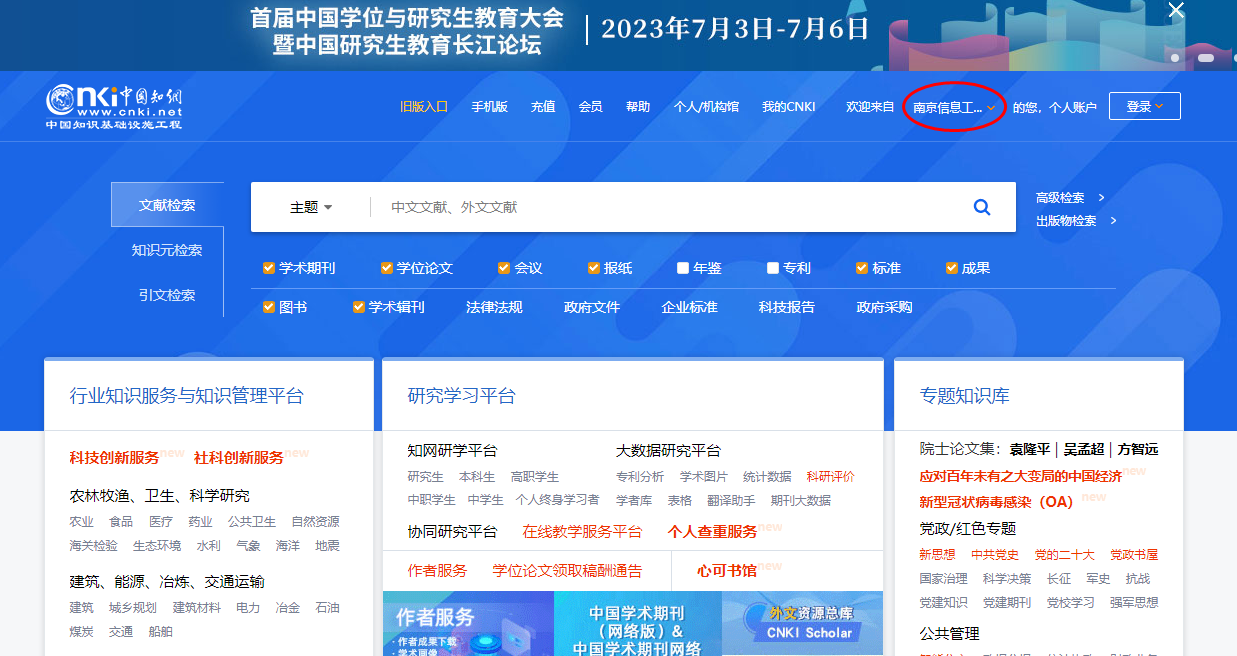Toggle the 标准 checkbox
Screen dimensions: 1237x656
[x=862, y=268]
